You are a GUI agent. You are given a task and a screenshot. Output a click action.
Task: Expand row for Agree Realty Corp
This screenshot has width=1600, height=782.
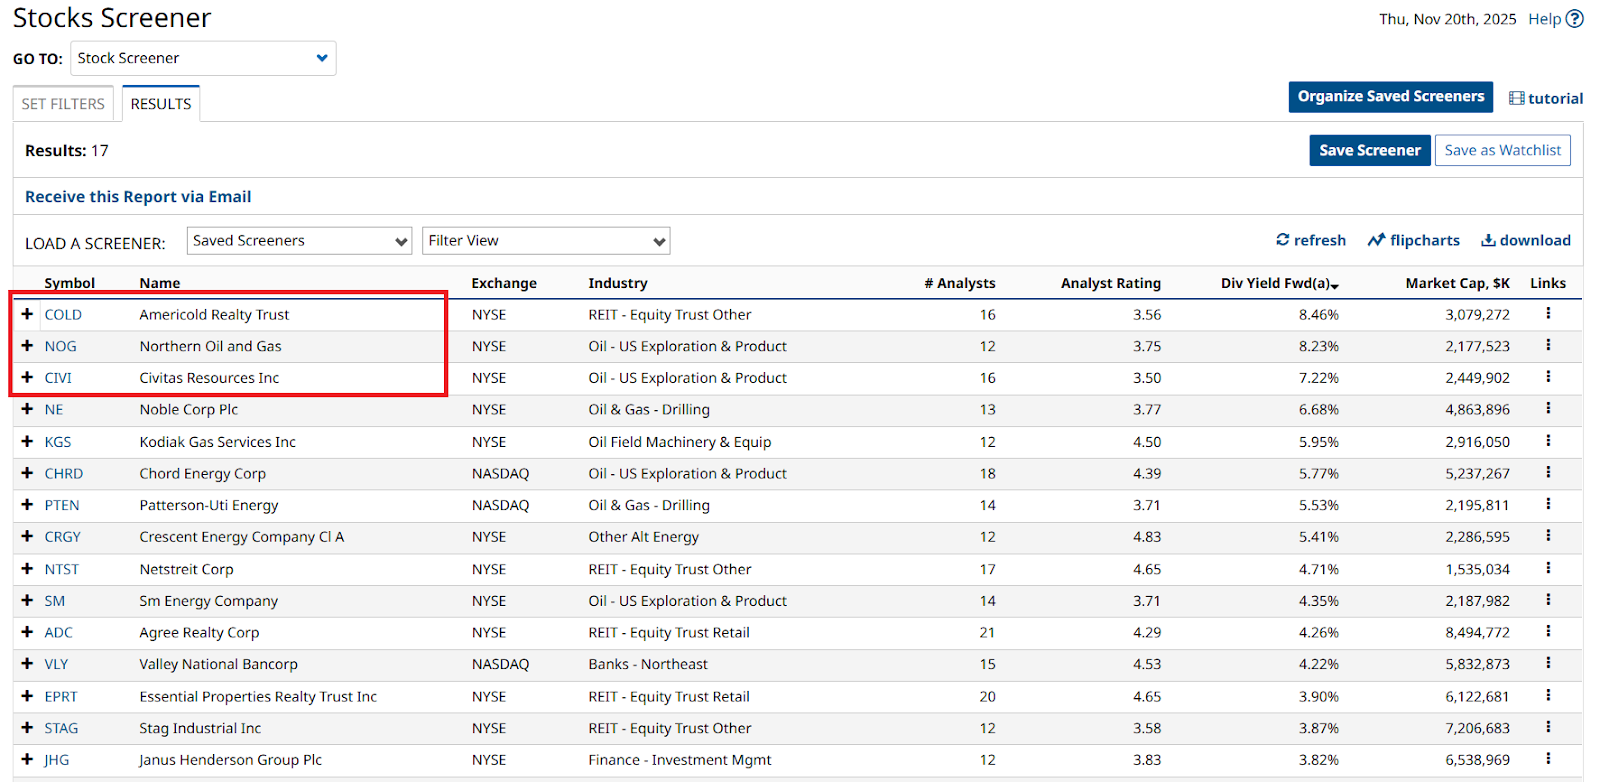point(27,632)
